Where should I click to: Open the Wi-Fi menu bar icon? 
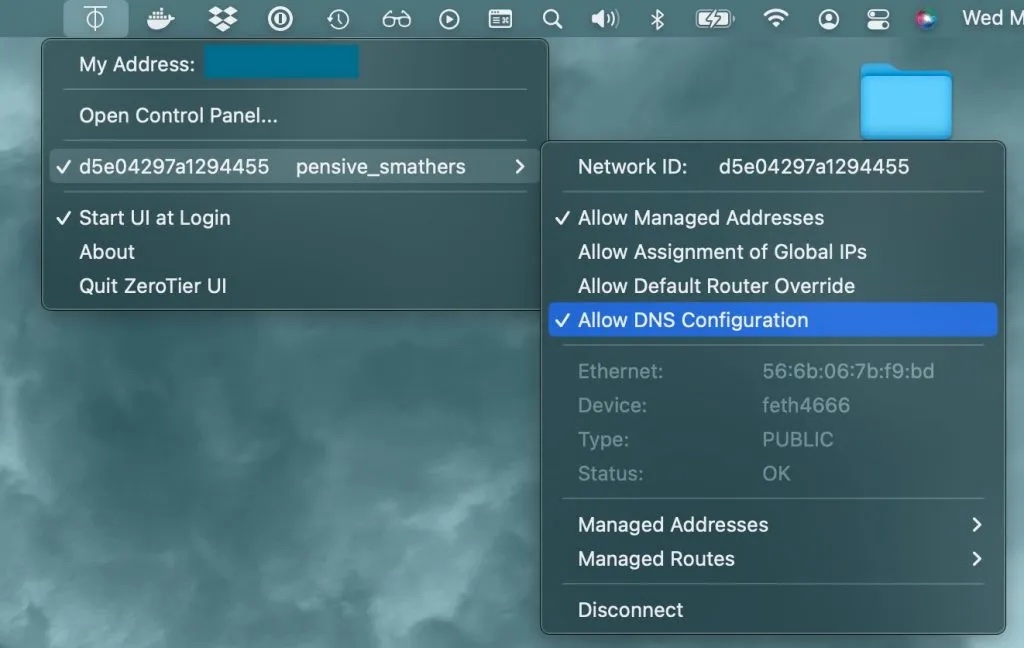[x=775, y=19]
